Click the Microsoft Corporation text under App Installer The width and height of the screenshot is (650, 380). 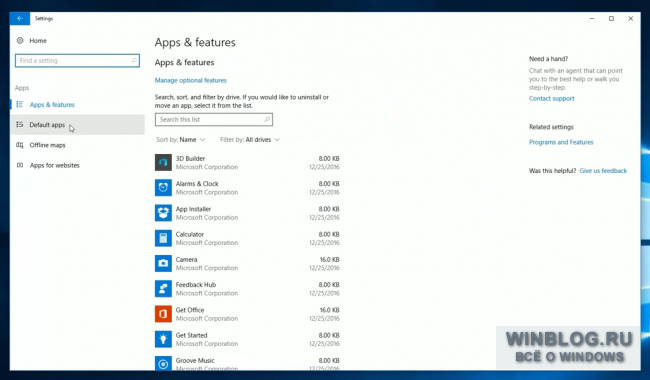click(x=207, y=218)
